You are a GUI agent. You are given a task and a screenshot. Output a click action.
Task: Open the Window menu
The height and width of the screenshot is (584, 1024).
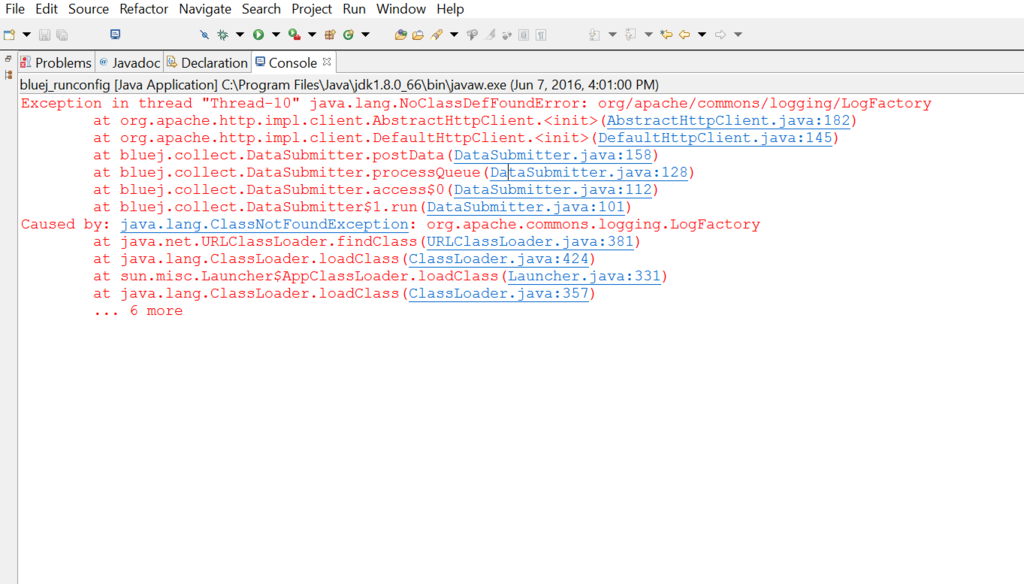click(401, 9)
